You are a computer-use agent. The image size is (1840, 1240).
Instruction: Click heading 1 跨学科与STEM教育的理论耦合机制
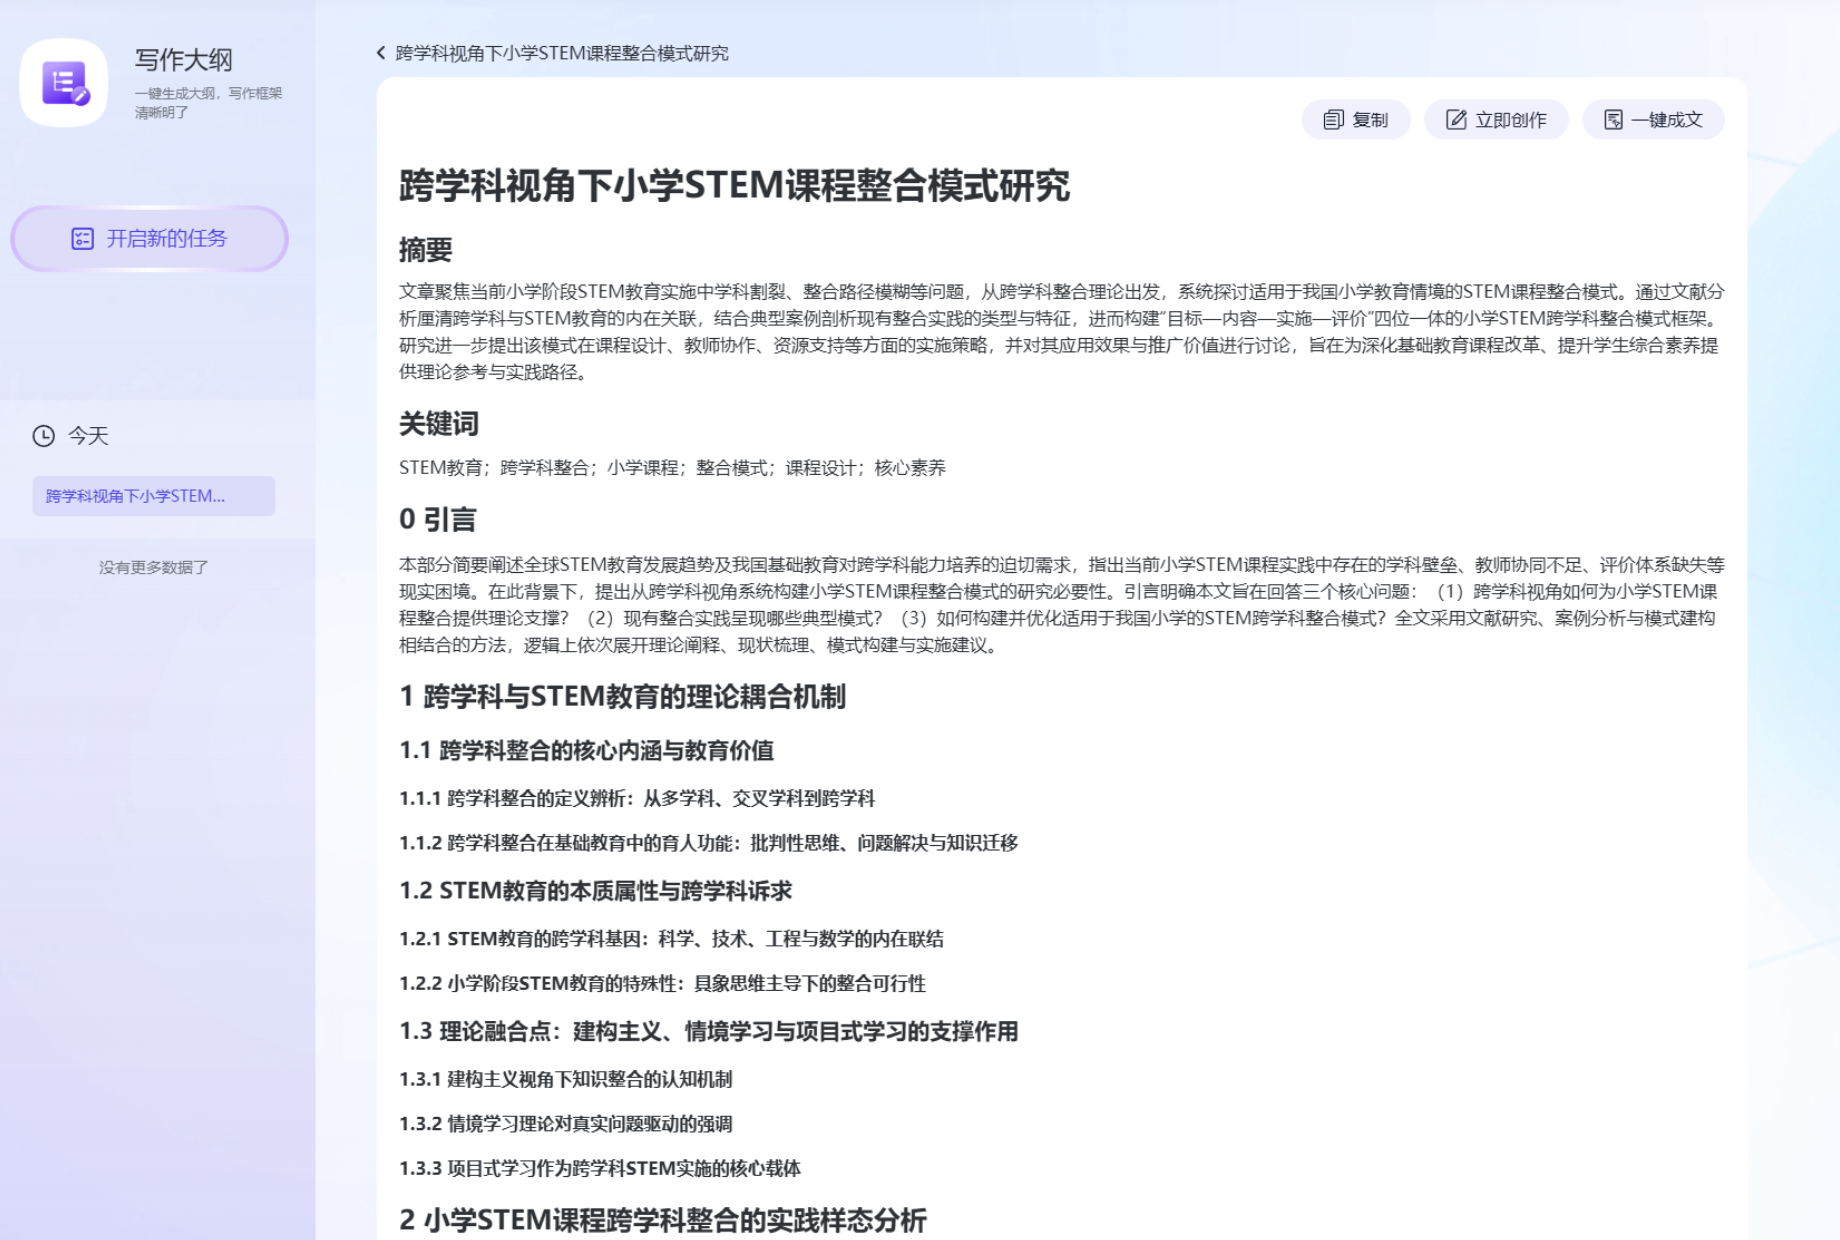tap(623, 697)
